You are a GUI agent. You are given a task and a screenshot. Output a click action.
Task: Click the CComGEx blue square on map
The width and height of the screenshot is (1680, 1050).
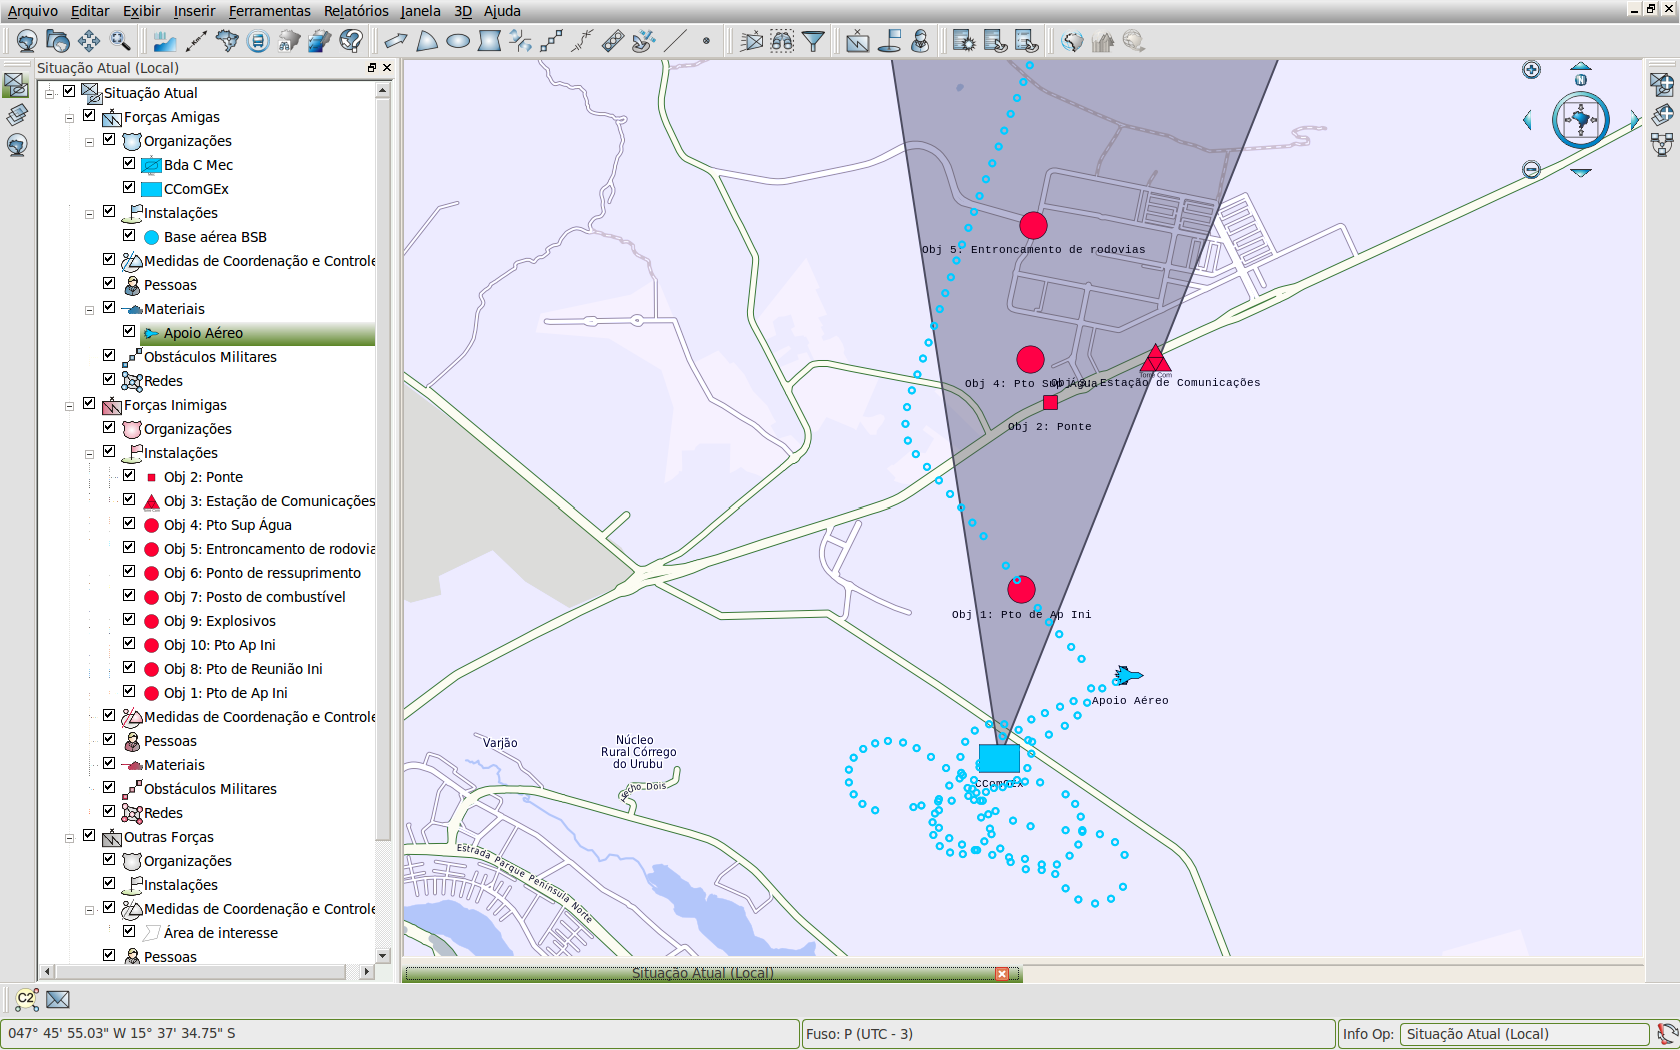click(x=999, y=758)
